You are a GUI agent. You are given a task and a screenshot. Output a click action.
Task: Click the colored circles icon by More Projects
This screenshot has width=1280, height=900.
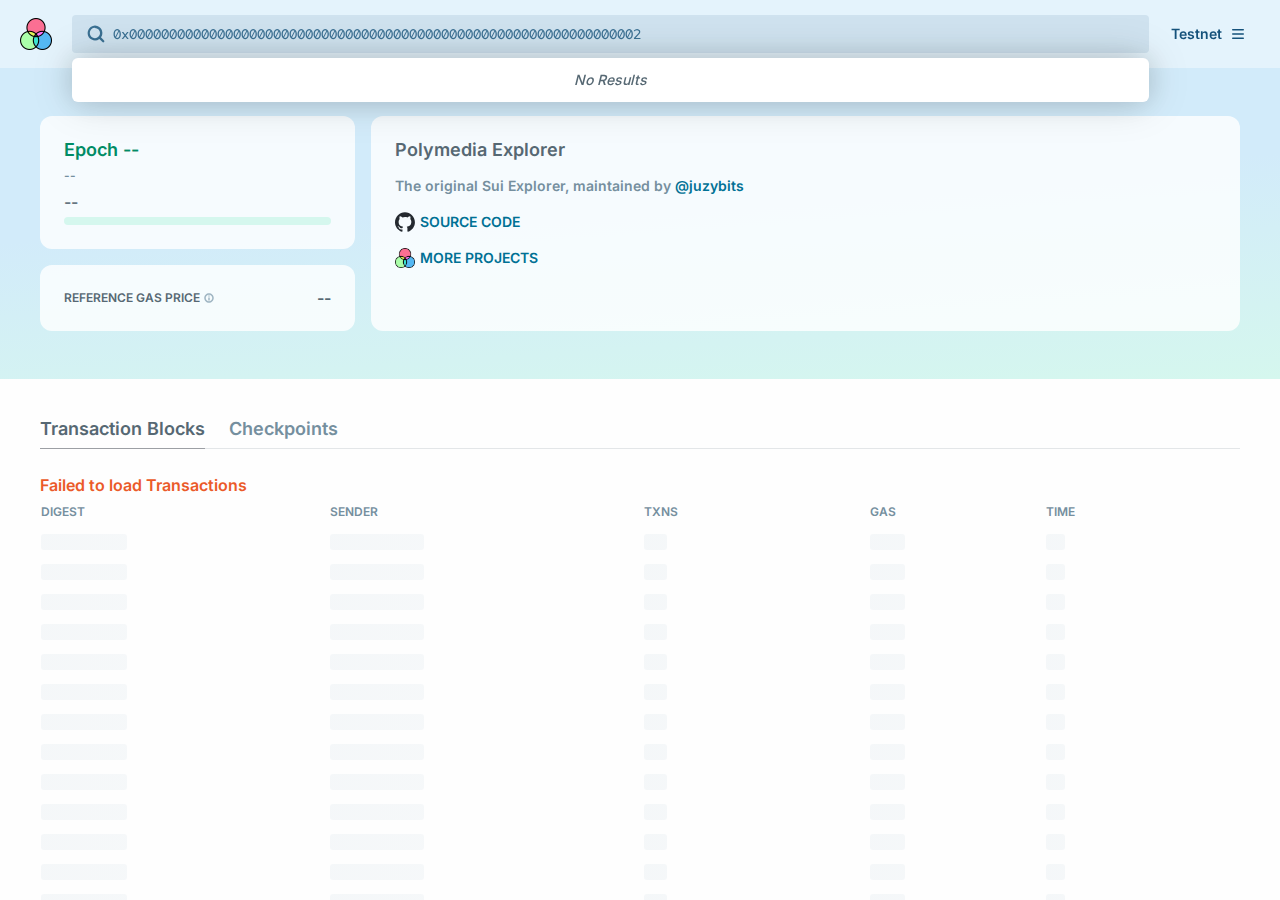(405, 258)
